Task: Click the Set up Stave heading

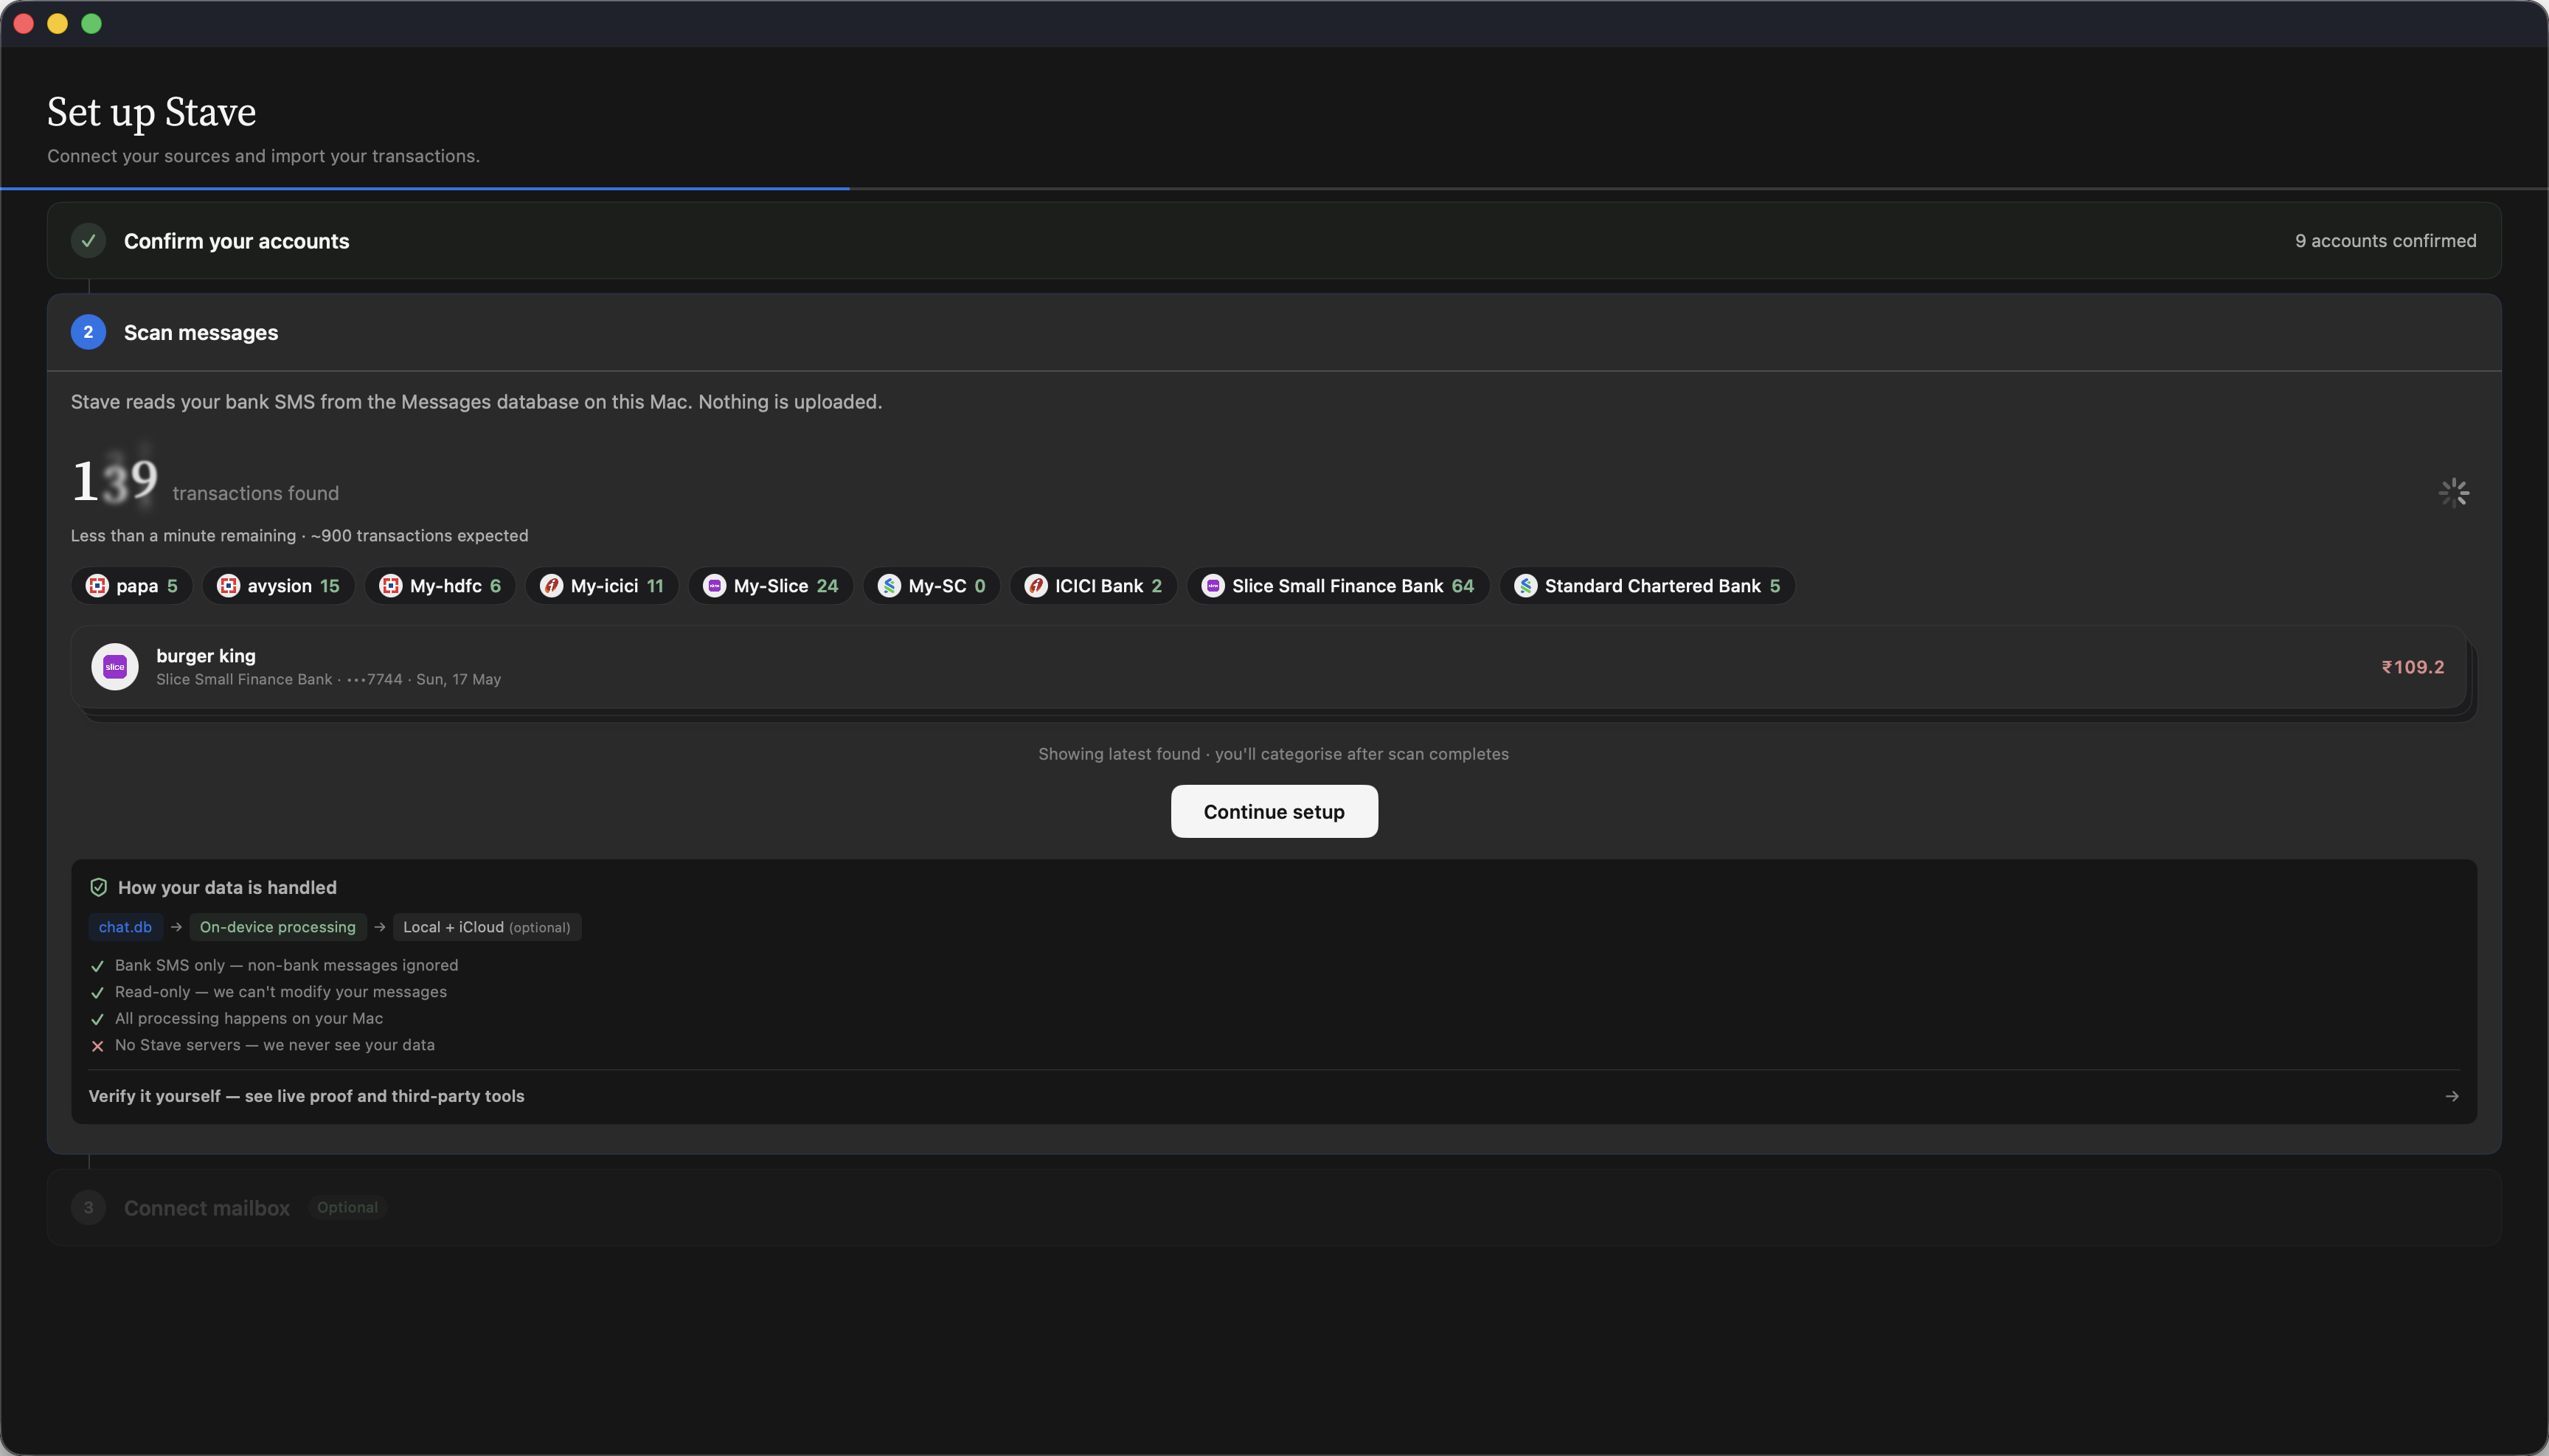Action: point(151,112)
